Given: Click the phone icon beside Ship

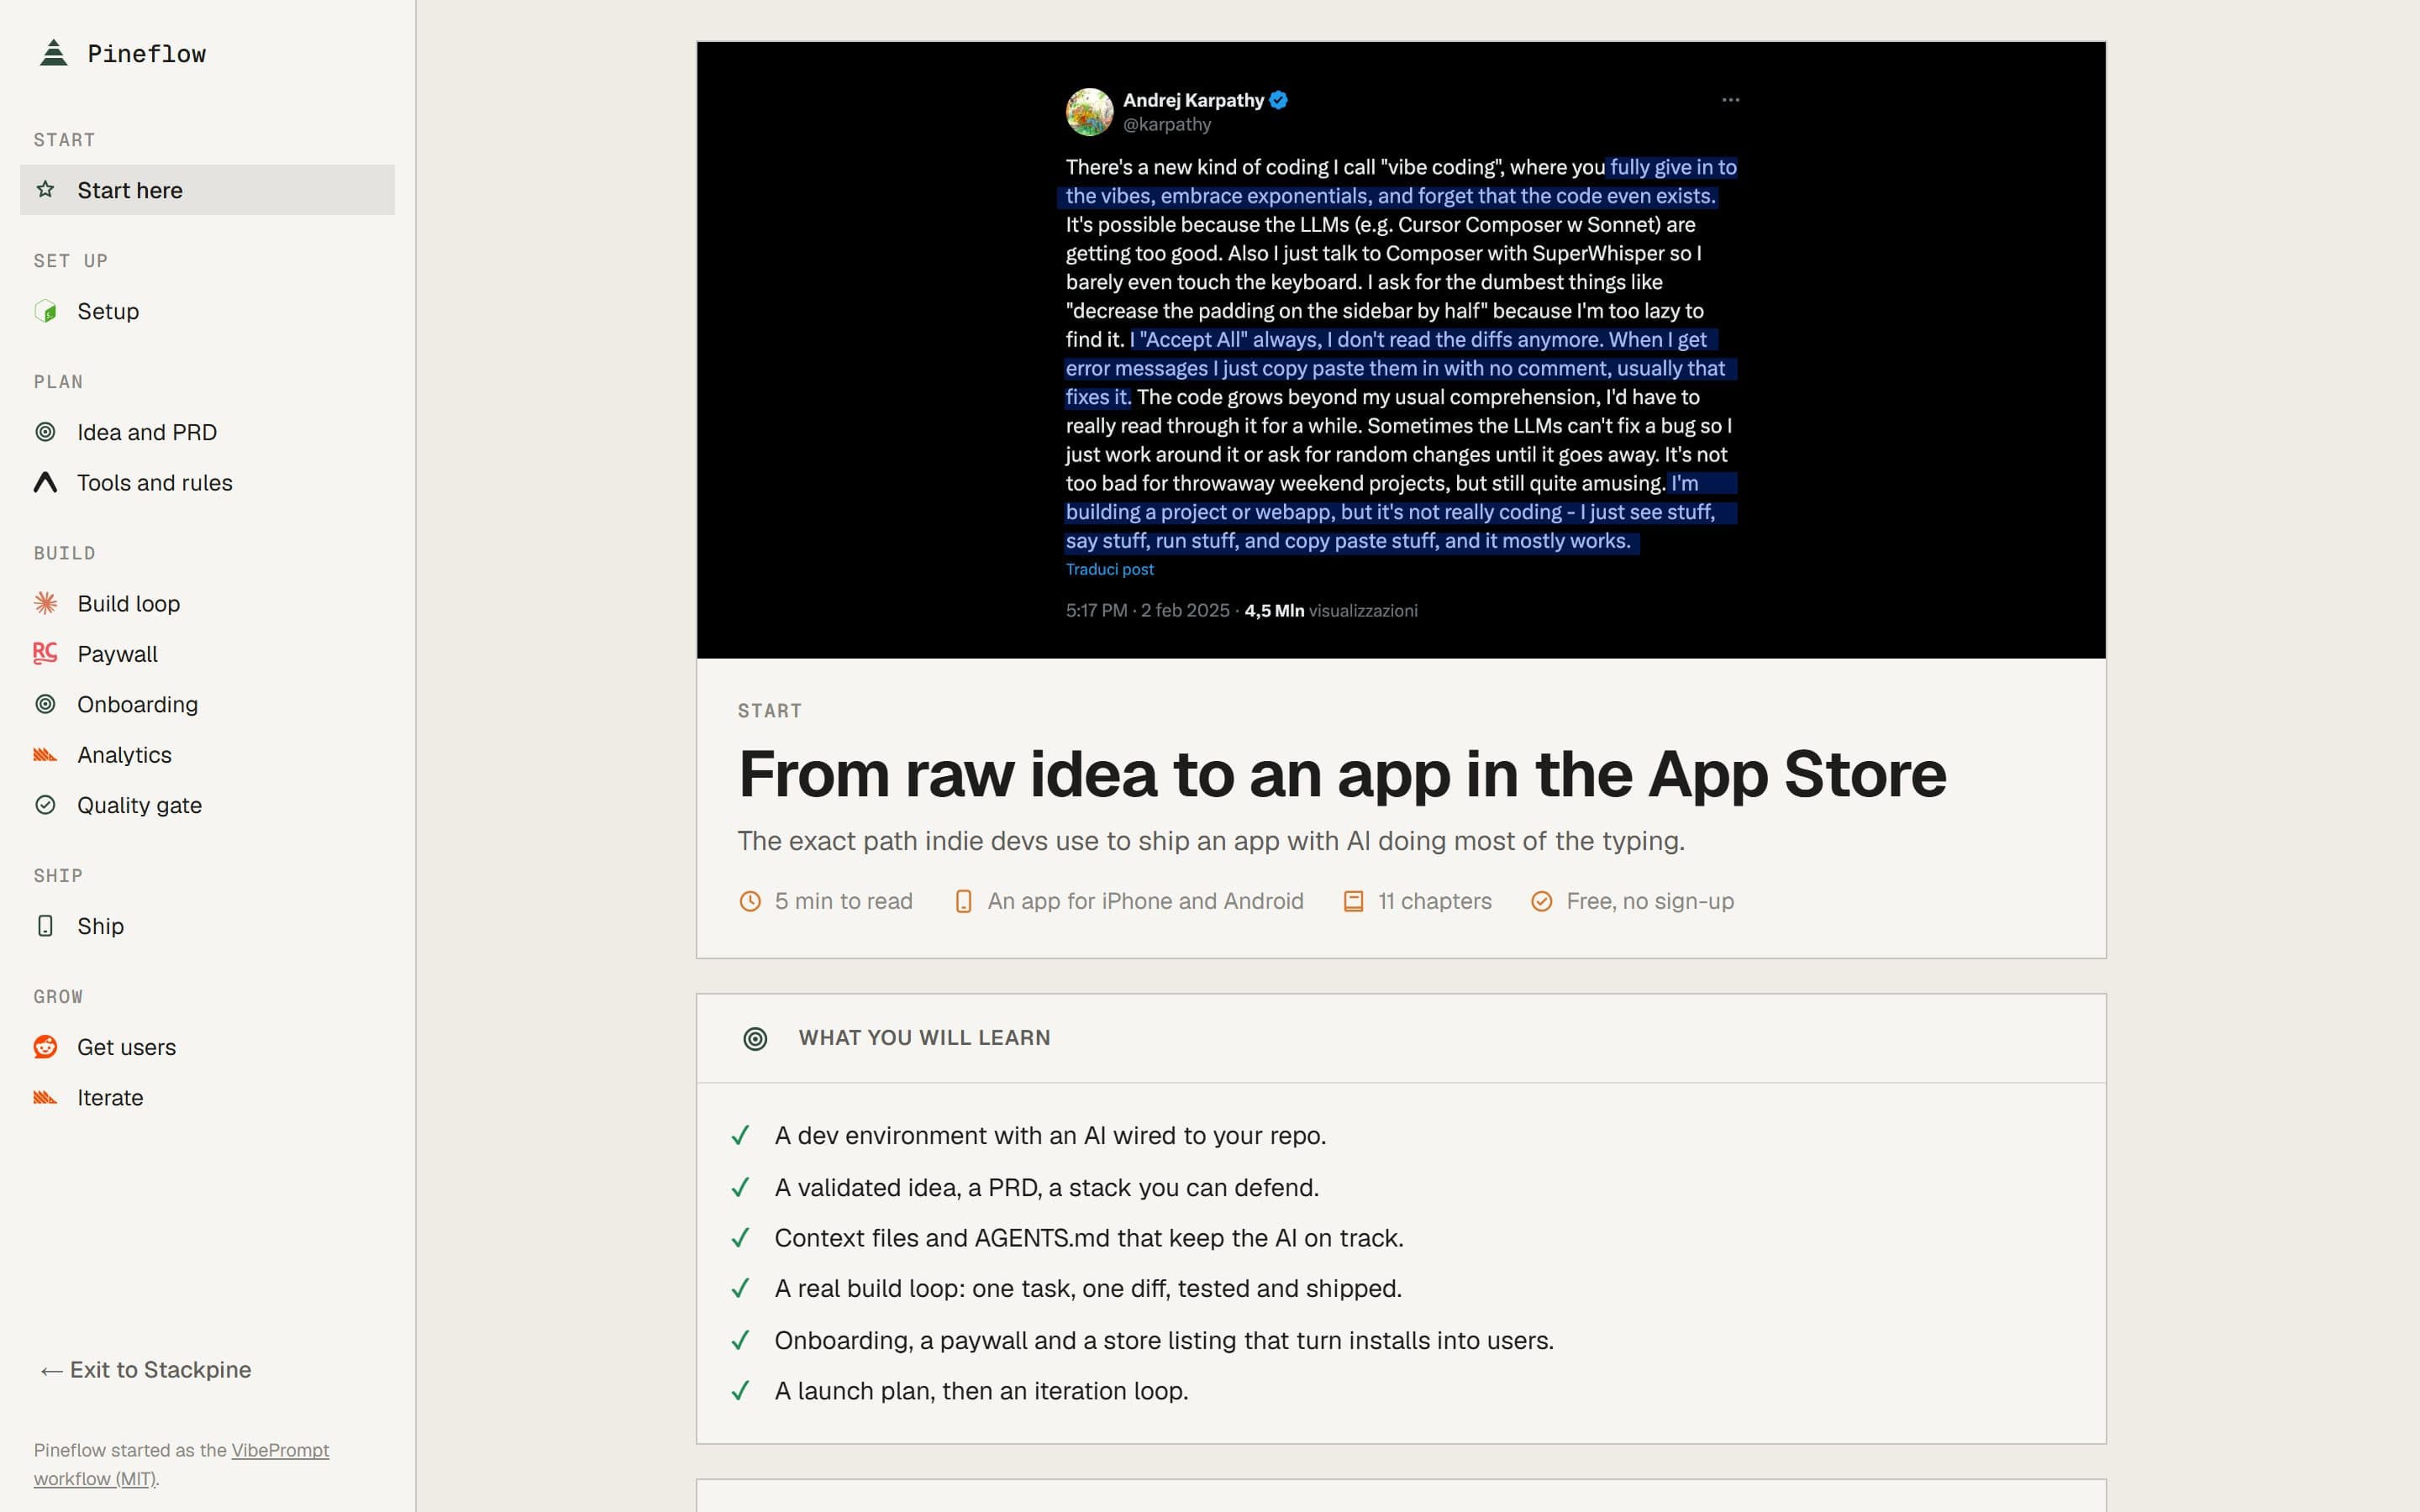Looking at the screenshot, I should 45,926.
